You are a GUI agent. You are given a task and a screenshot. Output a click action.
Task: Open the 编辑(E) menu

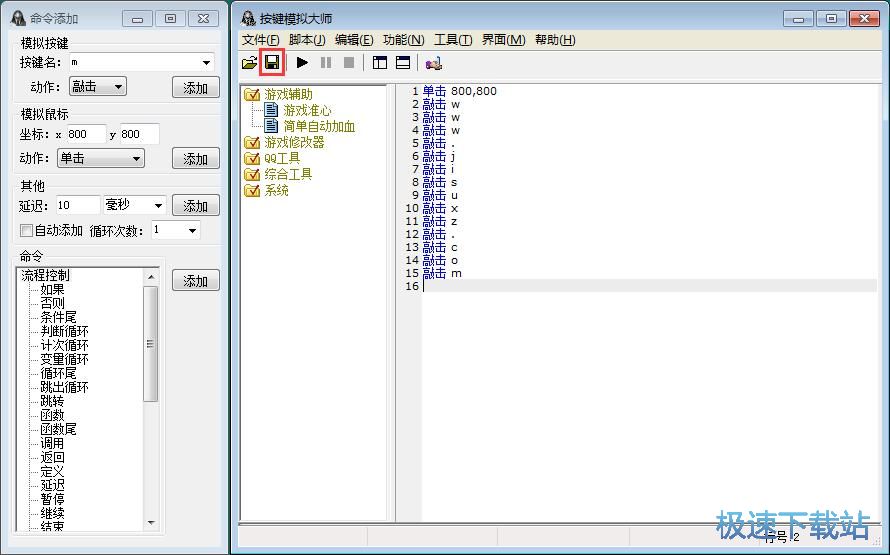click(354, 40)
